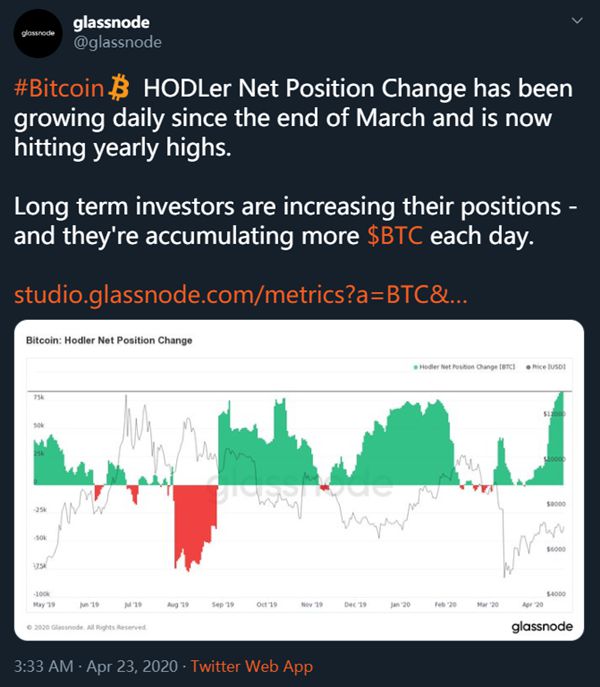This screenshot has height=687, width=600.
Task: Open the $BTC cashtag
Action: (x=395, y=236)
